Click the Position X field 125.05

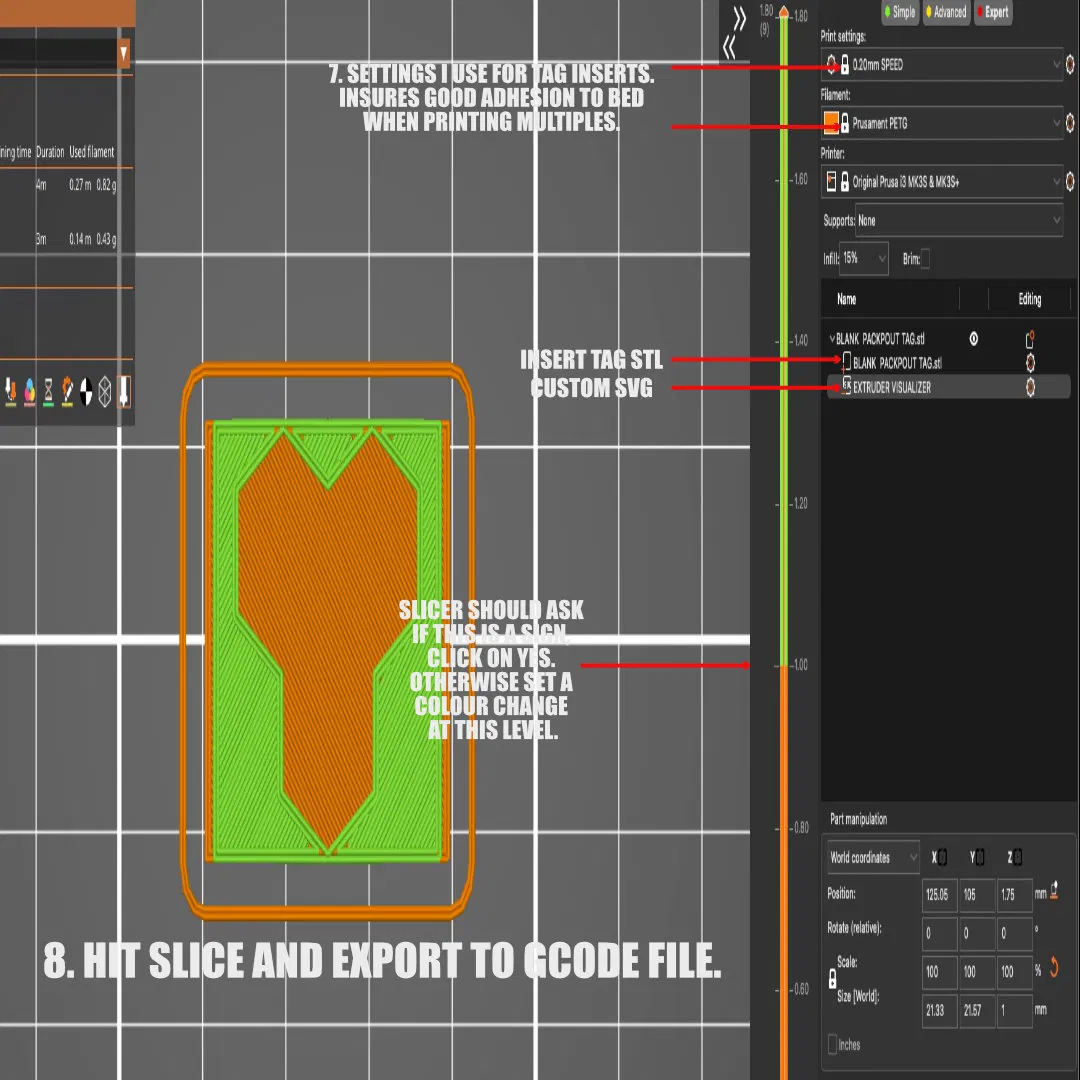click(x=939, y=895)
